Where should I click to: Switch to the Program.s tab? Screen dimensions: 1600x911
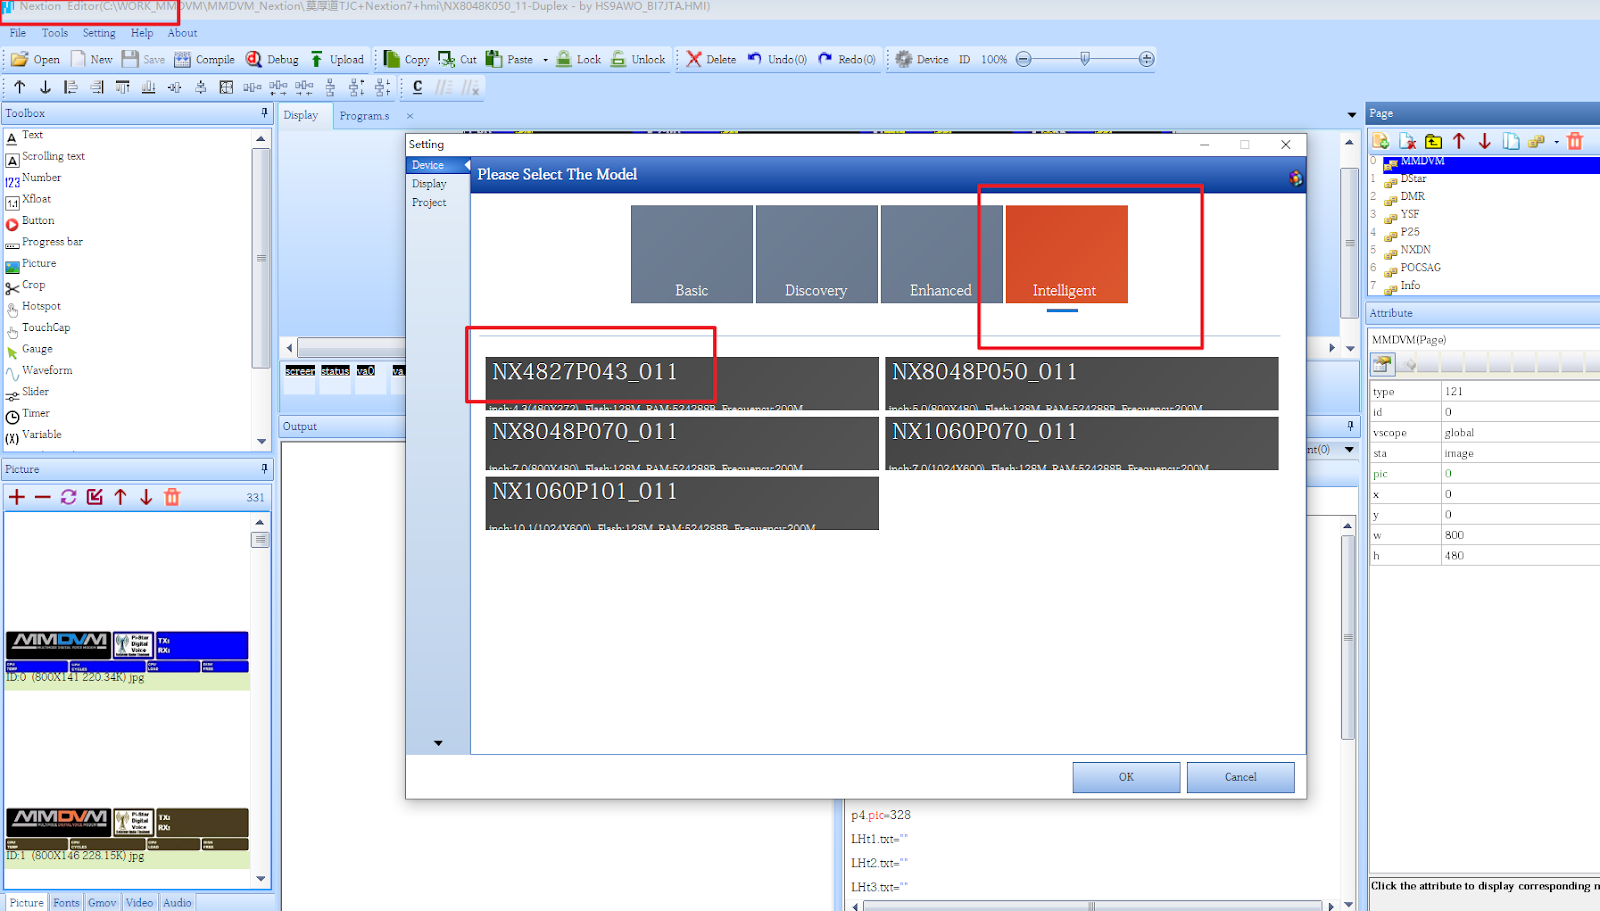pos(364,116)
